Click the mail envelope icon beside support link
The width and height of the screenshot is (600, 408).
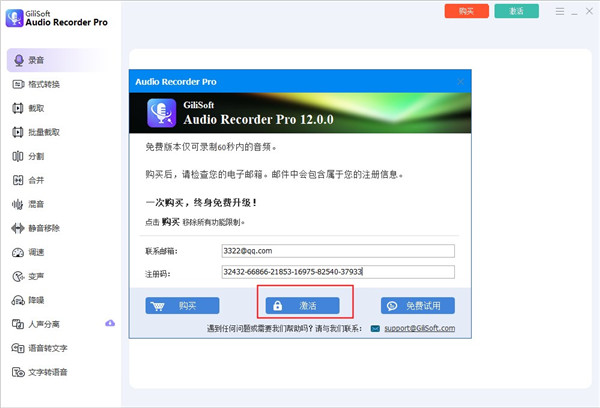[x=375, y=328]
